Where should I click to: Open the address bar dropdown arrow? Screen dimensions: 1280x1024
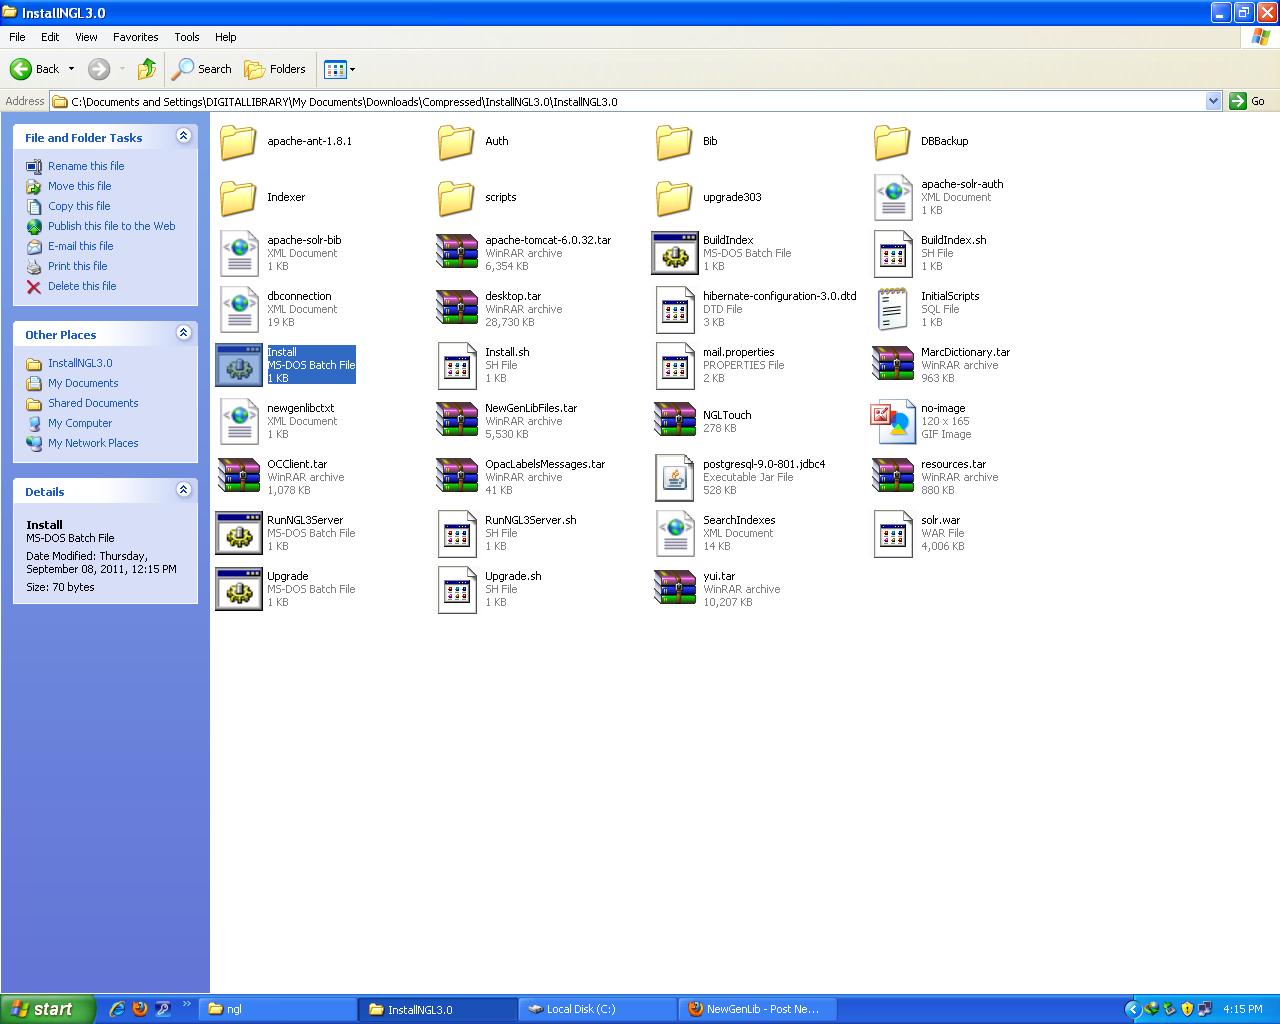click(x=1213, y=101)
